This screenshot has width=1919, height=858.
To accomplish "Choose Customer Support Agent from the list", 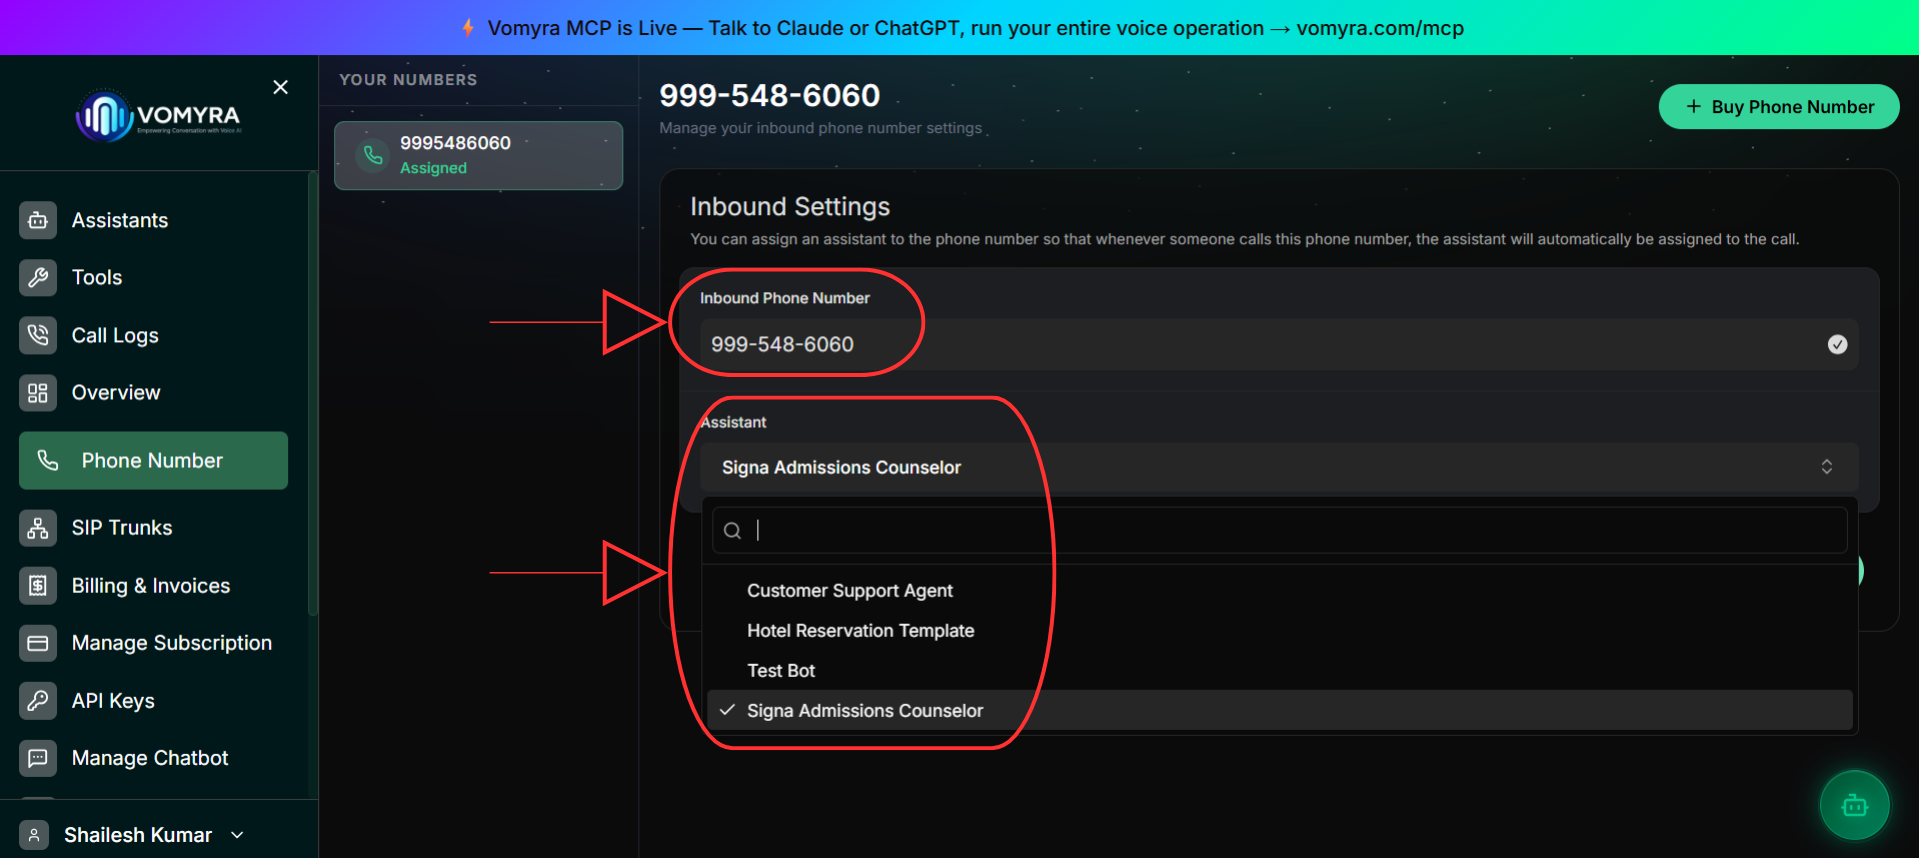I will [x=1279, y=591].
